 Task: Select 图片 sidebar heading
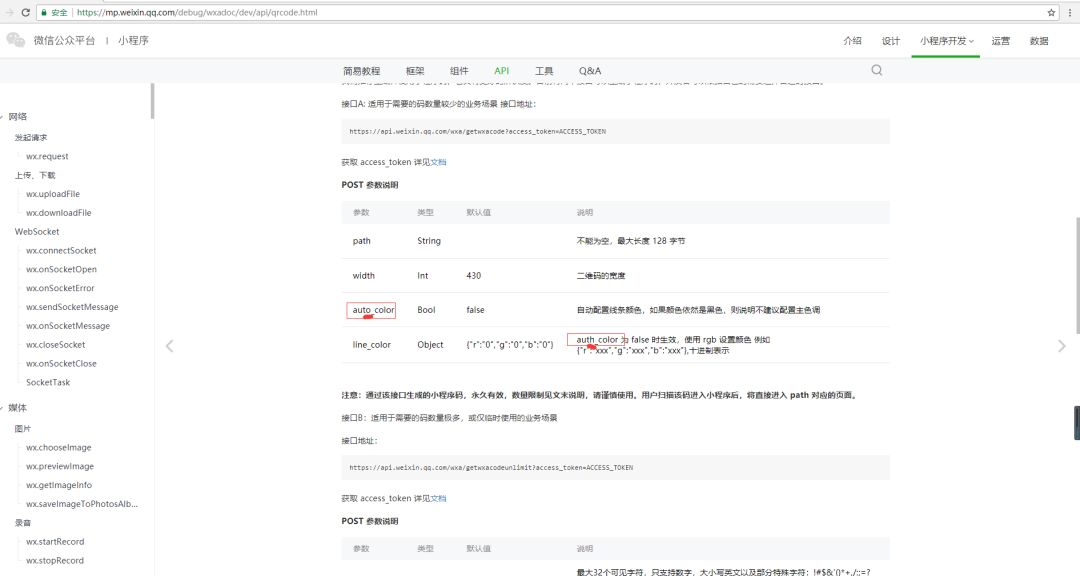coord(23,429)
